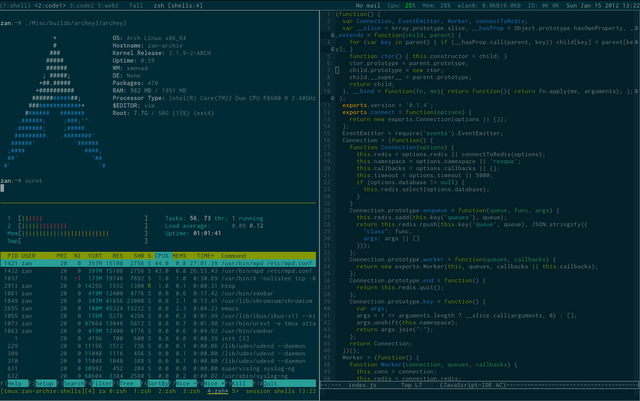Click the PRI column header in htop
This screenshot has height=401, width=640.
pyautogui.click(x=62, y=256)
